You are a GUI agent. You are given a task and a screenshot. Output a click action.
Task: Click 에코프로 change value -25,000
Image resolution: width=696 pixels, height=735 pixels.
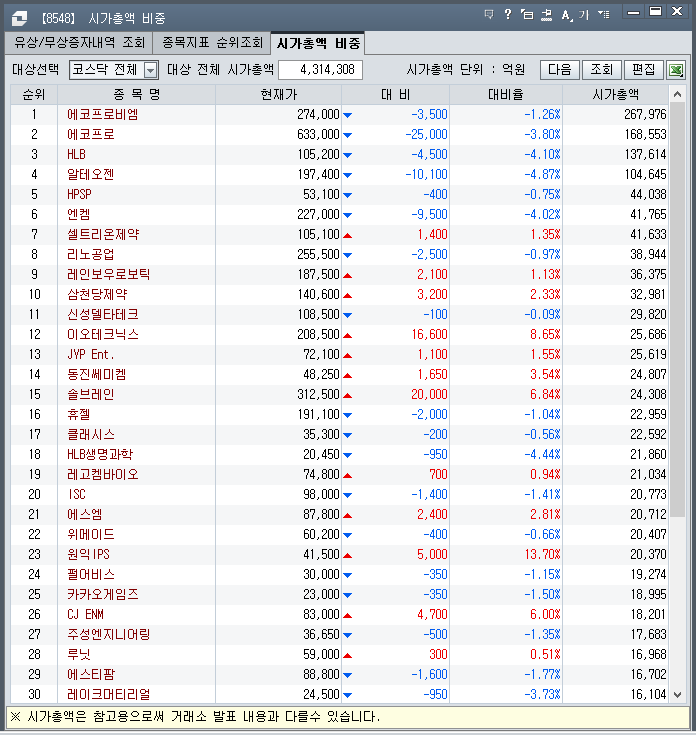[x=426, y=135]
